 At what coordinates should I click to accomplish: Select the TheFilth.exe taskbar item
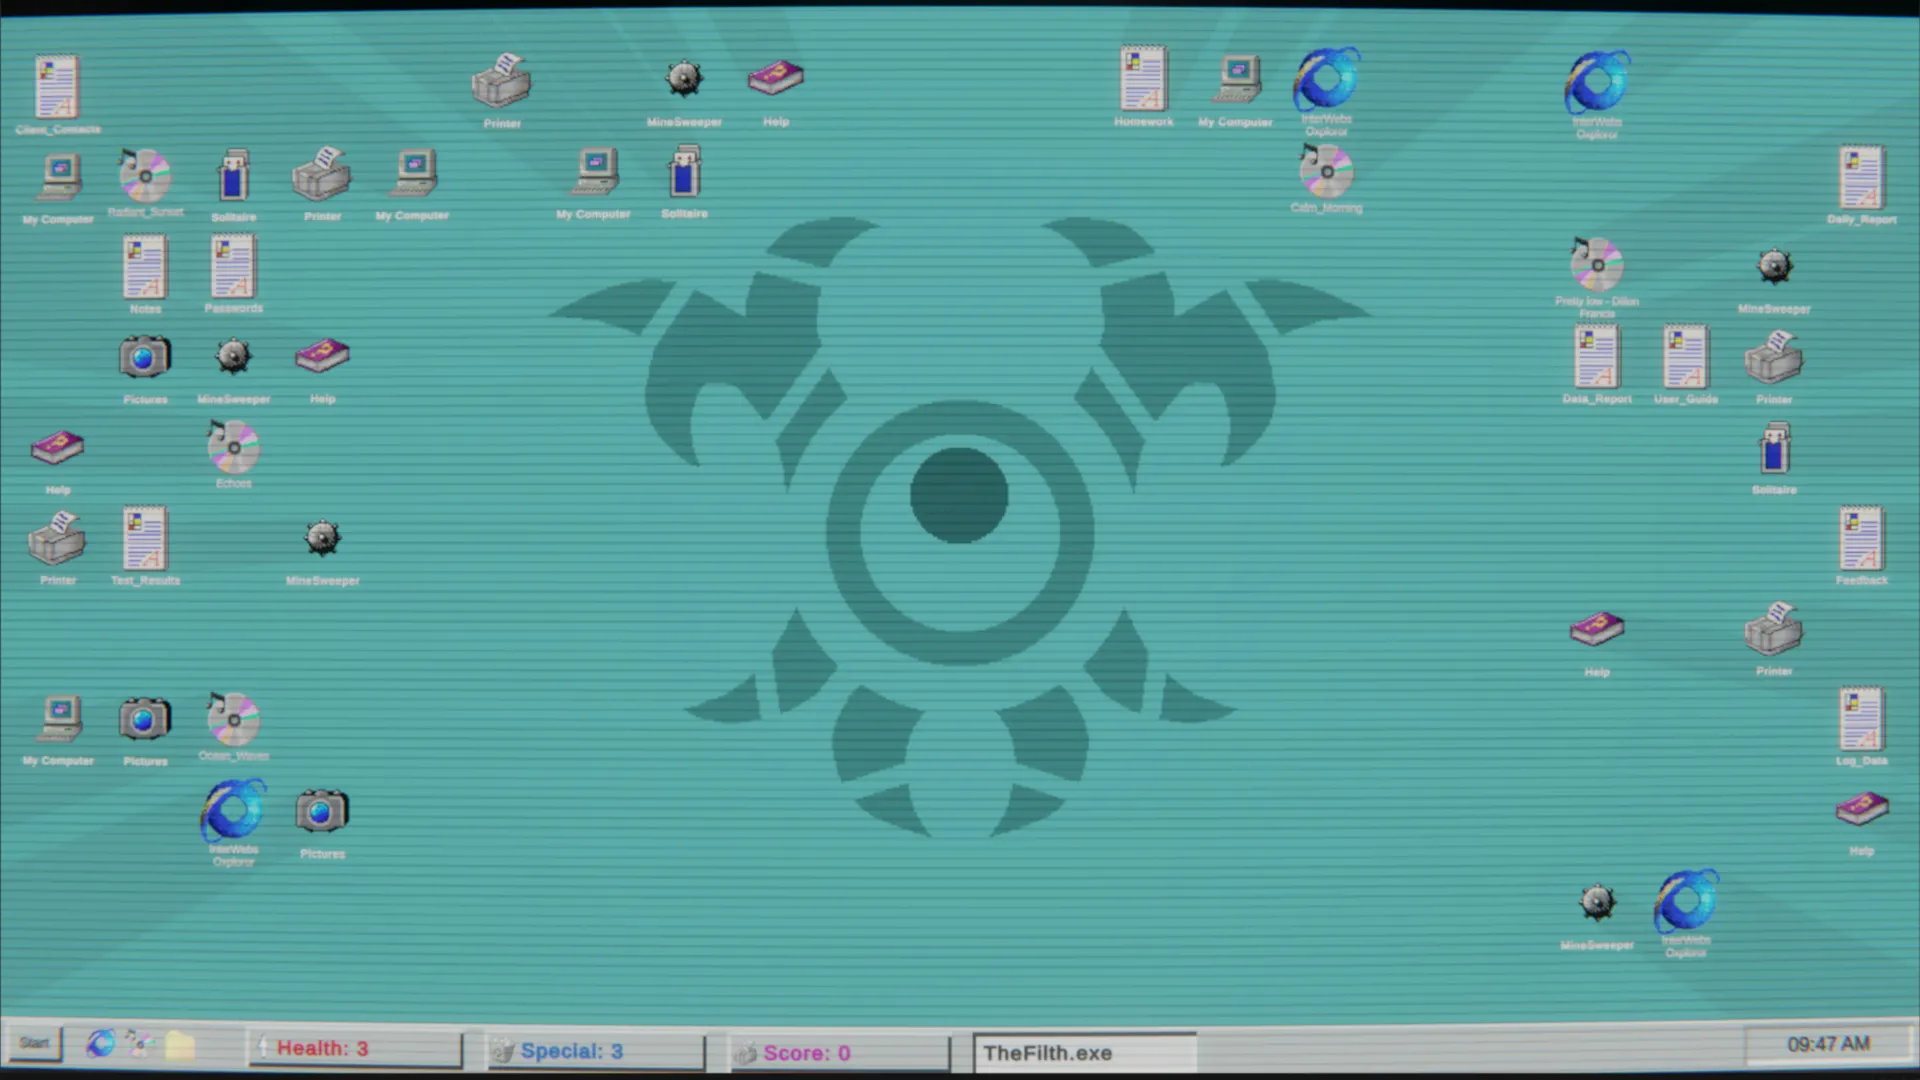pyautogui.click(x=1085, y=1052)
